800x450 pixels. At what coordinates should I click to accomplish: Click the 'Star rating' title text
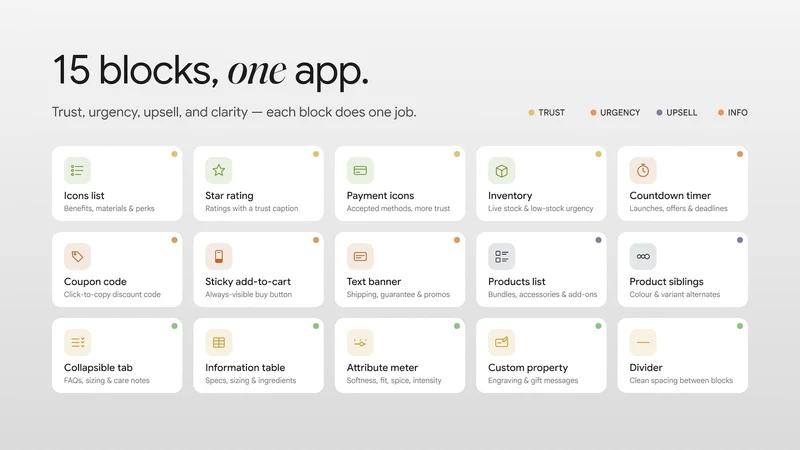(x=229, y=196)
